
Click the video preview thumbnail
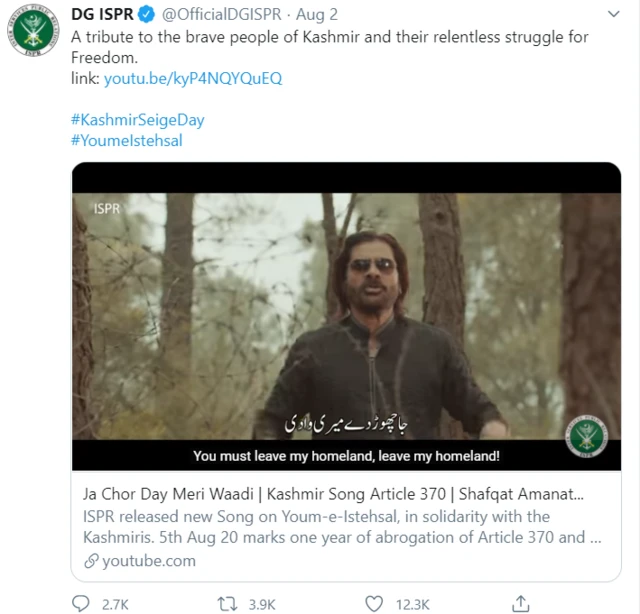pyautogui.click(x=345, y=315)
